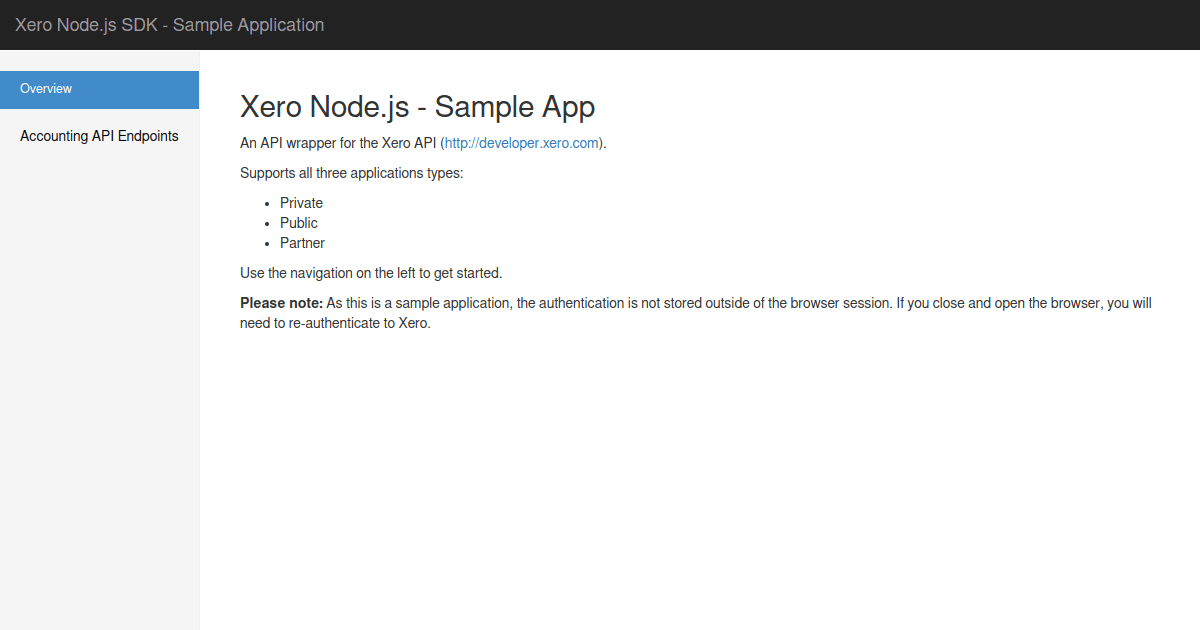Select the Public list item text
1200x630 pixels.
click(x=298, y=222)
